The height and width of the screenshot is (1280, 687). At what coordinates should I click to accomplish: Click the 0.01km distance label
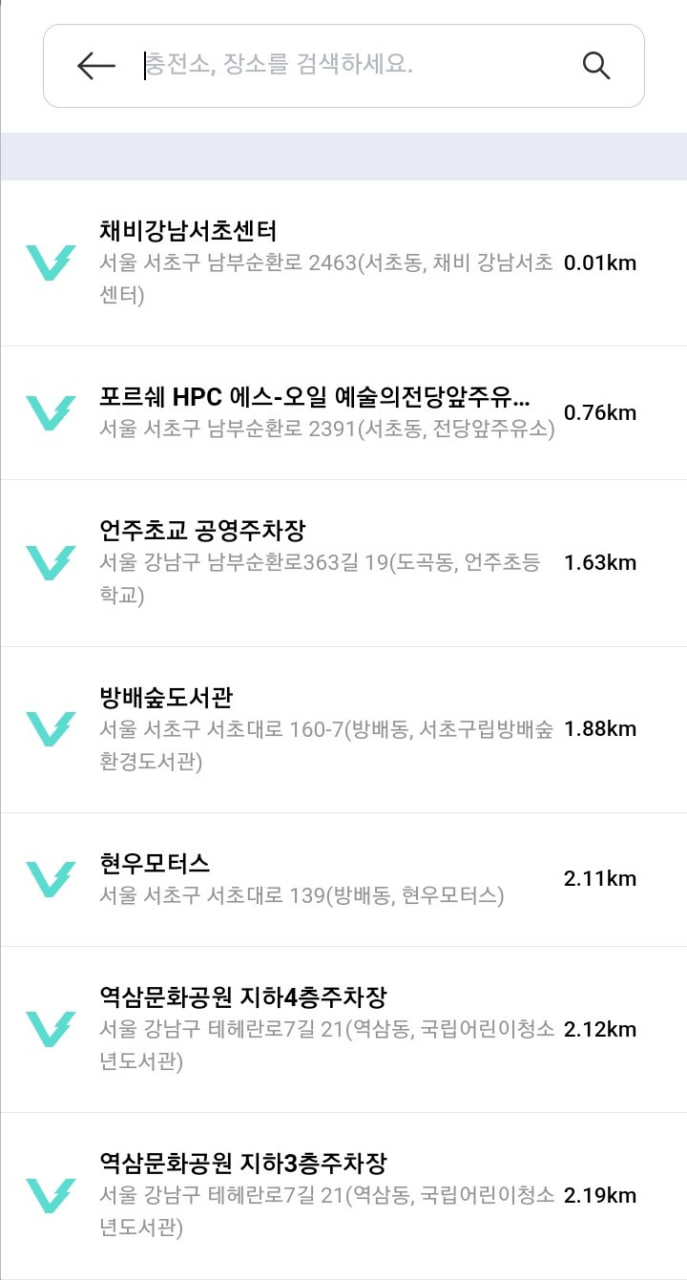(600, 263)
